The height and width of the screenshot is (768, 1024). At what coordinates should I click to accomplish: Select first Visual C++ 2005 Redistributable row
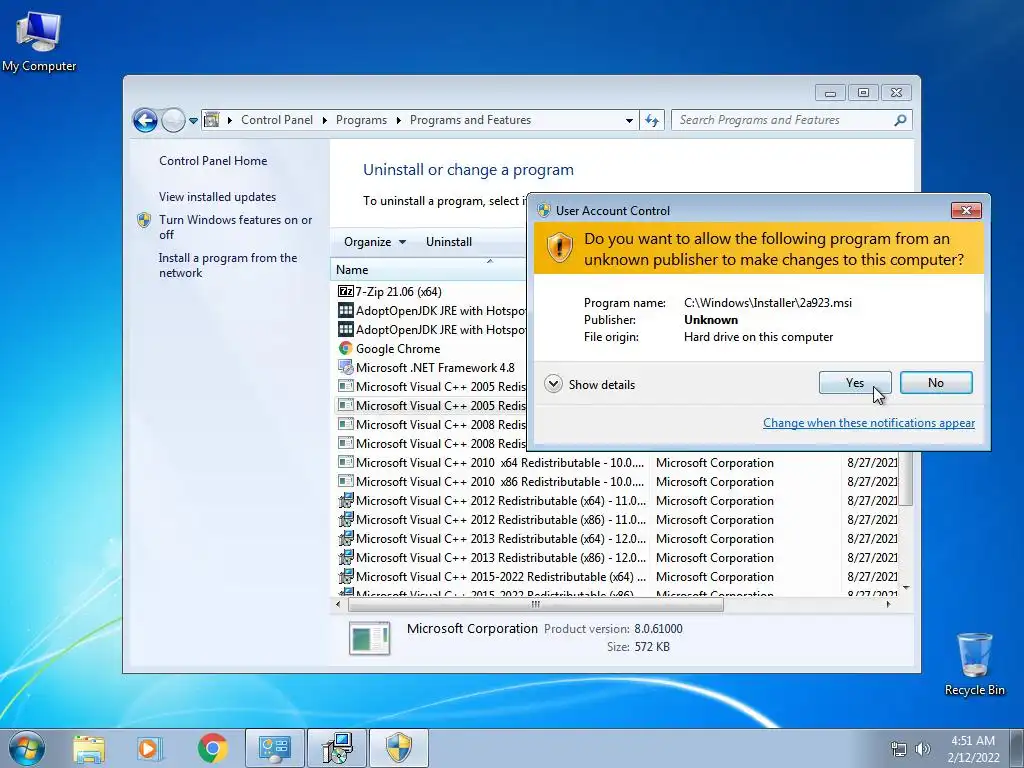point(431,387)
